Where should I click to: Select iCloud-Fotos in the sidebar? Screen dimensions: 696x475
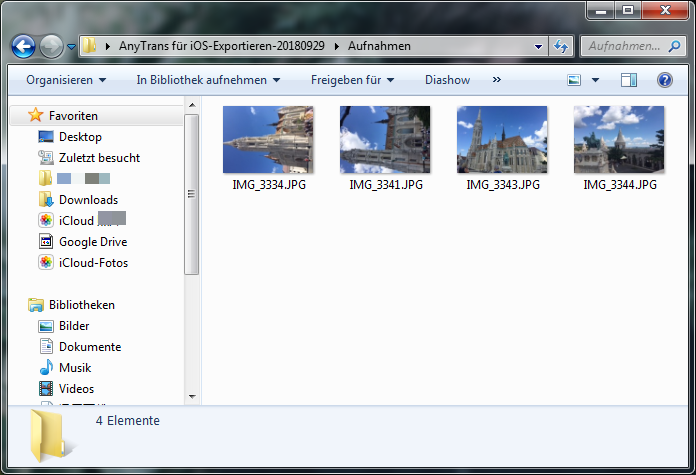(x=93, y=263)
